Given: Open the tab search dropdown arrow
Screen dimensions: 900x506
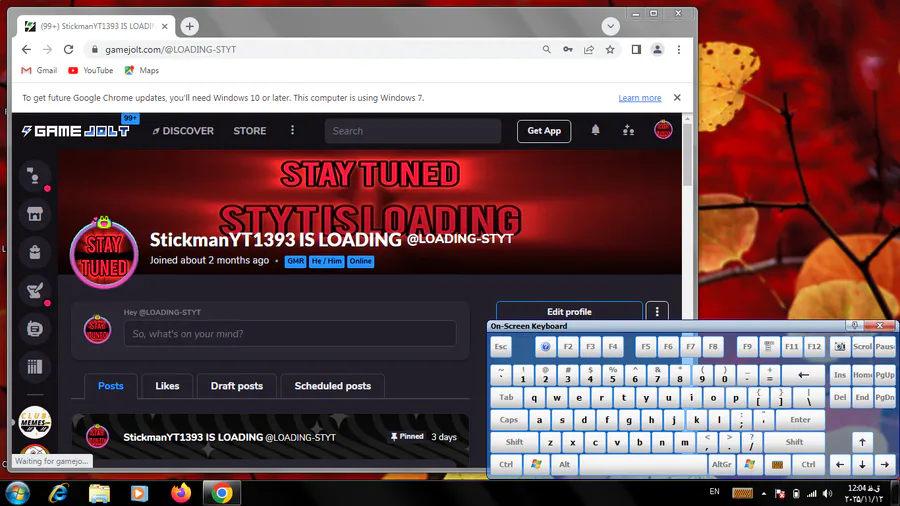Looking at the screenshot, I should [611, 26].
